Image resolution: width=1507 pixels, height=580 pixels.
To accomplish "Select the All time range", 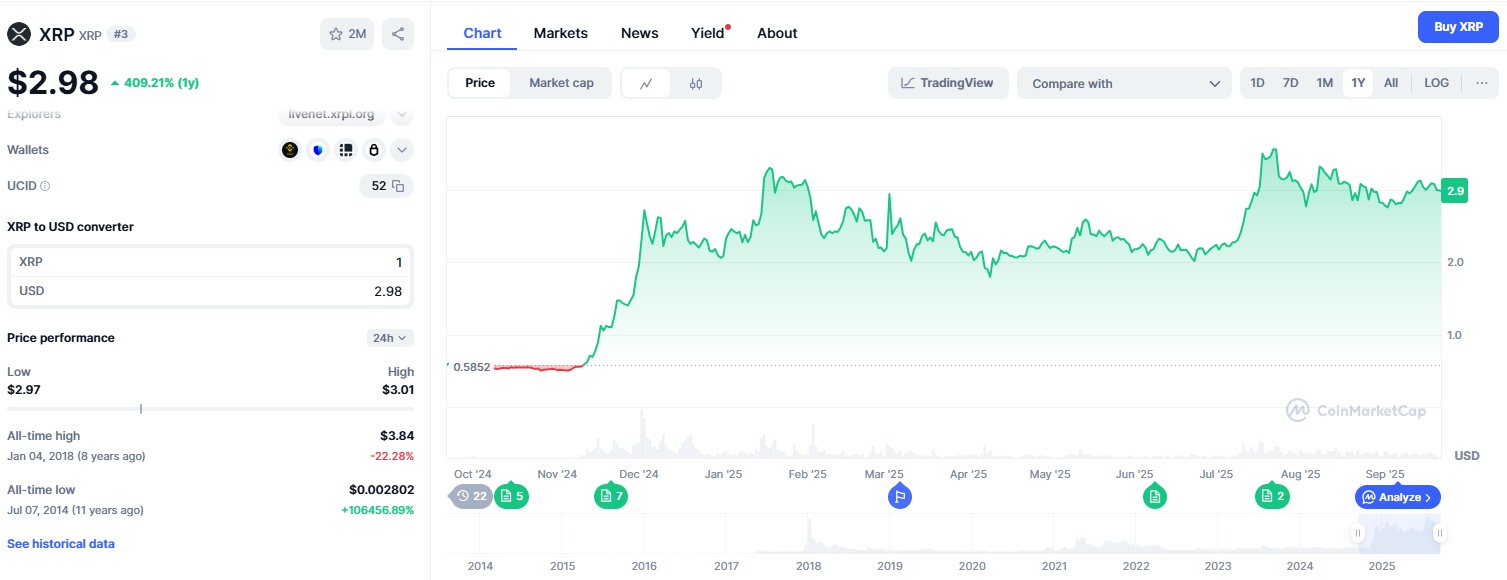I will [x=1391, y=83].
